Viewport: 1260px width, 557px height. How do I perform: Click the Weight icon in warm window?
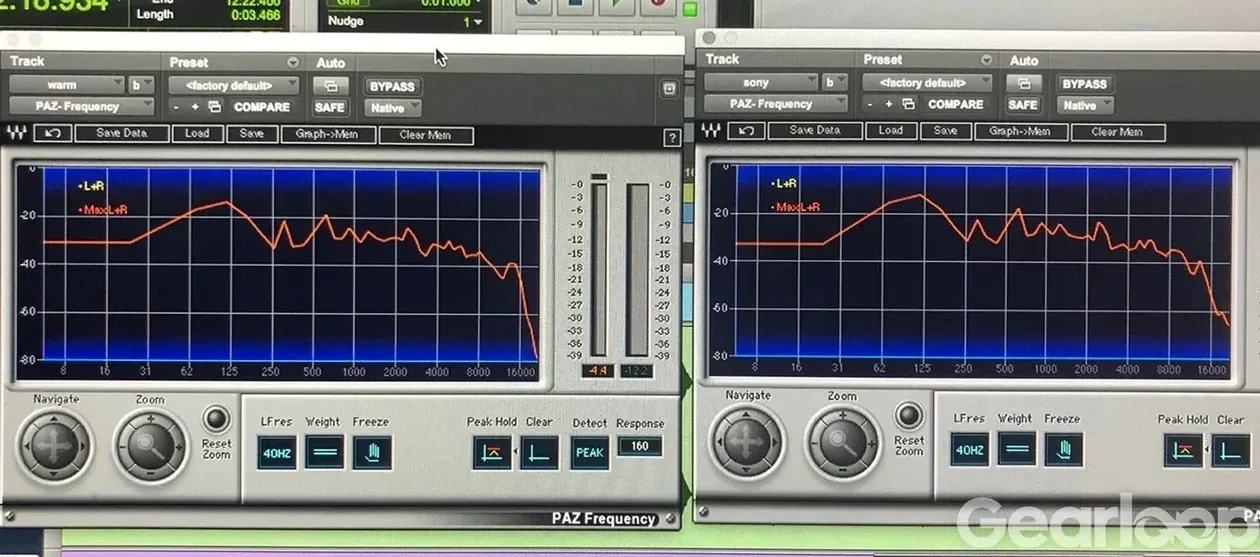click(323, 452)
